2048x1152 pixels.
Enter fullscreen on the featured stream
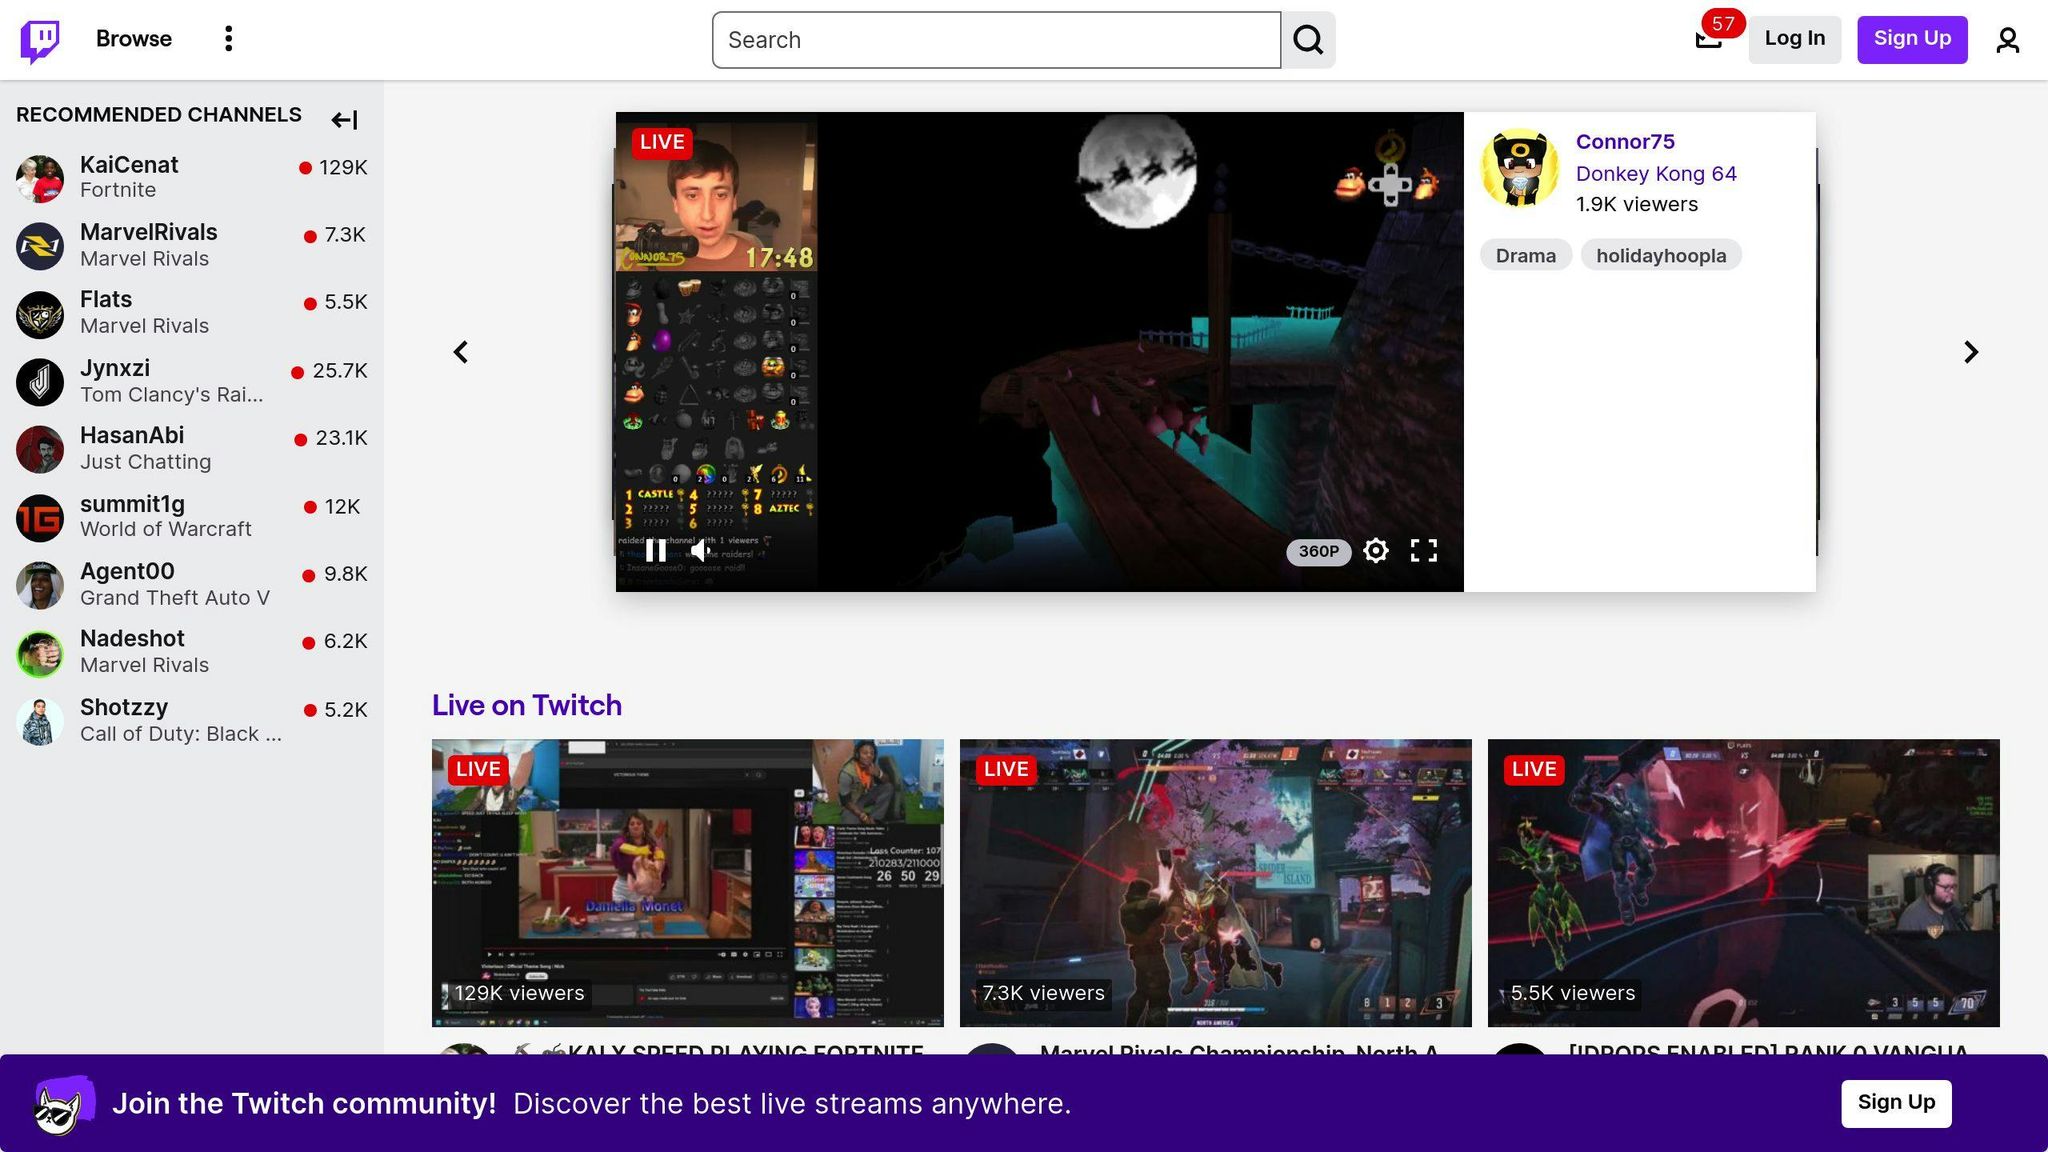pos(1424,551)
